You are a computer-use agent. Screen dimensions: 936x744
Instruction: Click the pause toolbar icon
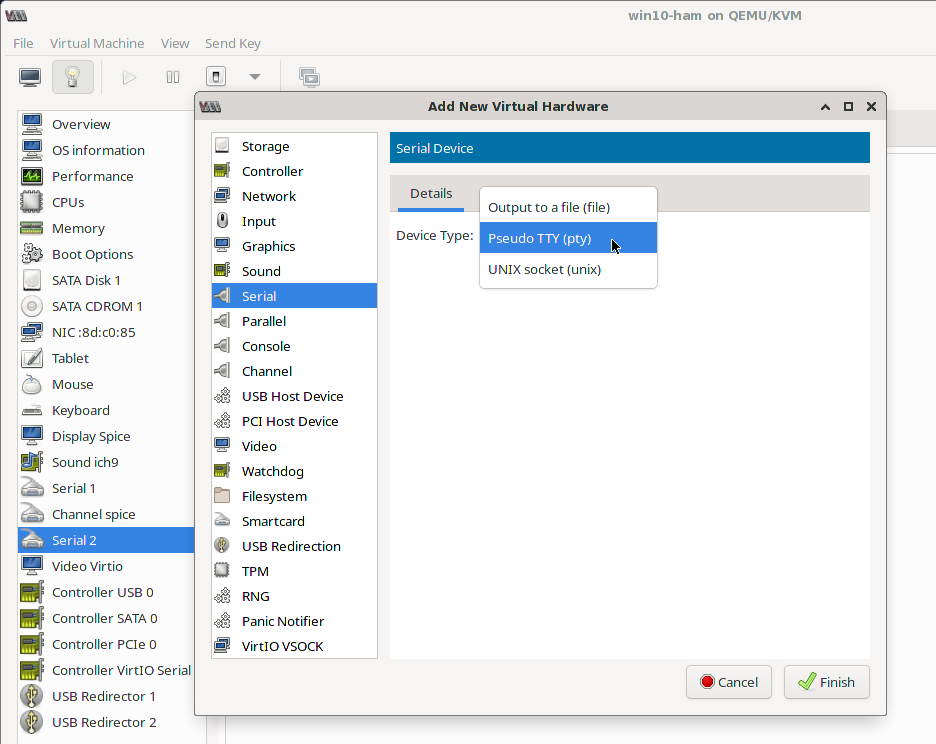click(172, 76)
